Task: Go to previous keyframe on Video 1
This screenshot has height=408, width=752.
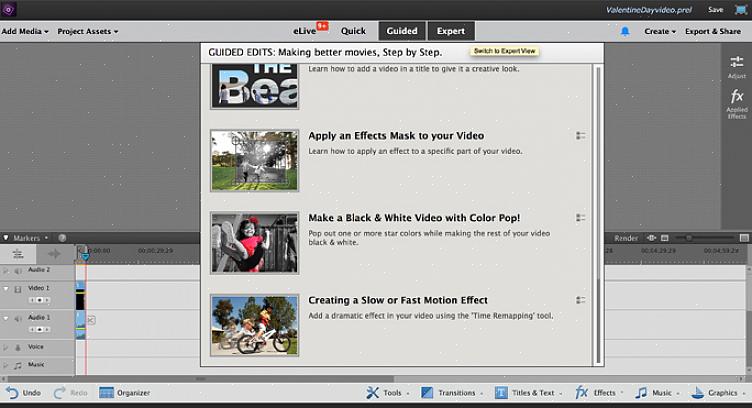Action: pyautogui.click(x=32, y=300)
